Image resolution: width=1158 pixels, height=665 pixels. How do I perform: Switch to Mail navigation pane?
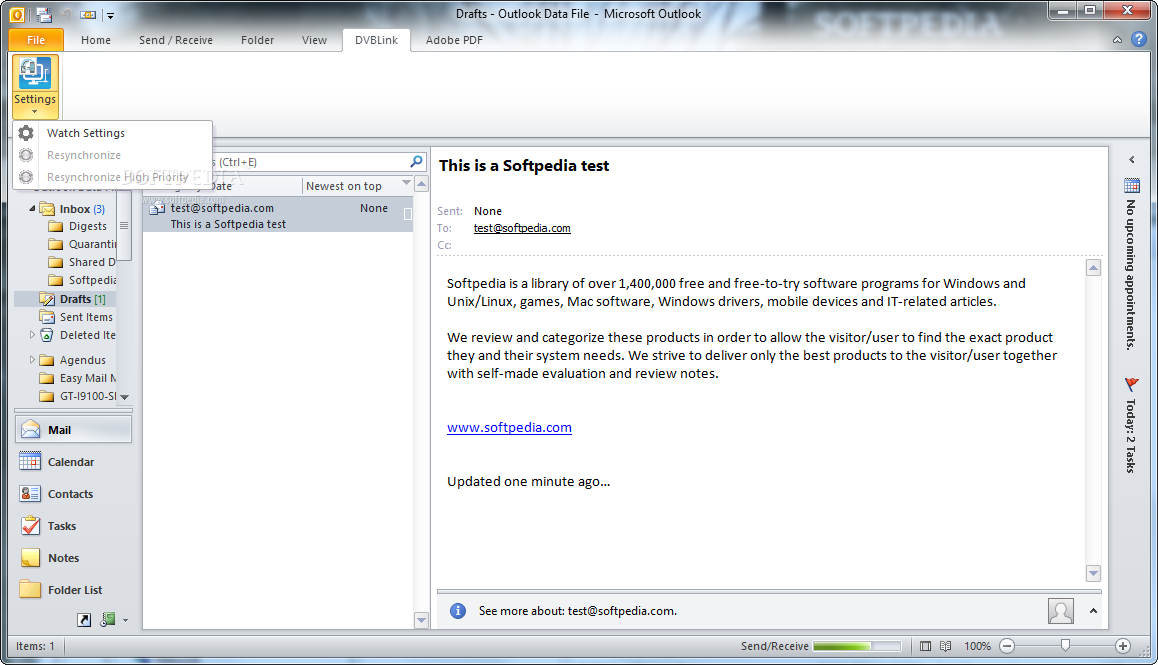(x=73, y=430)
